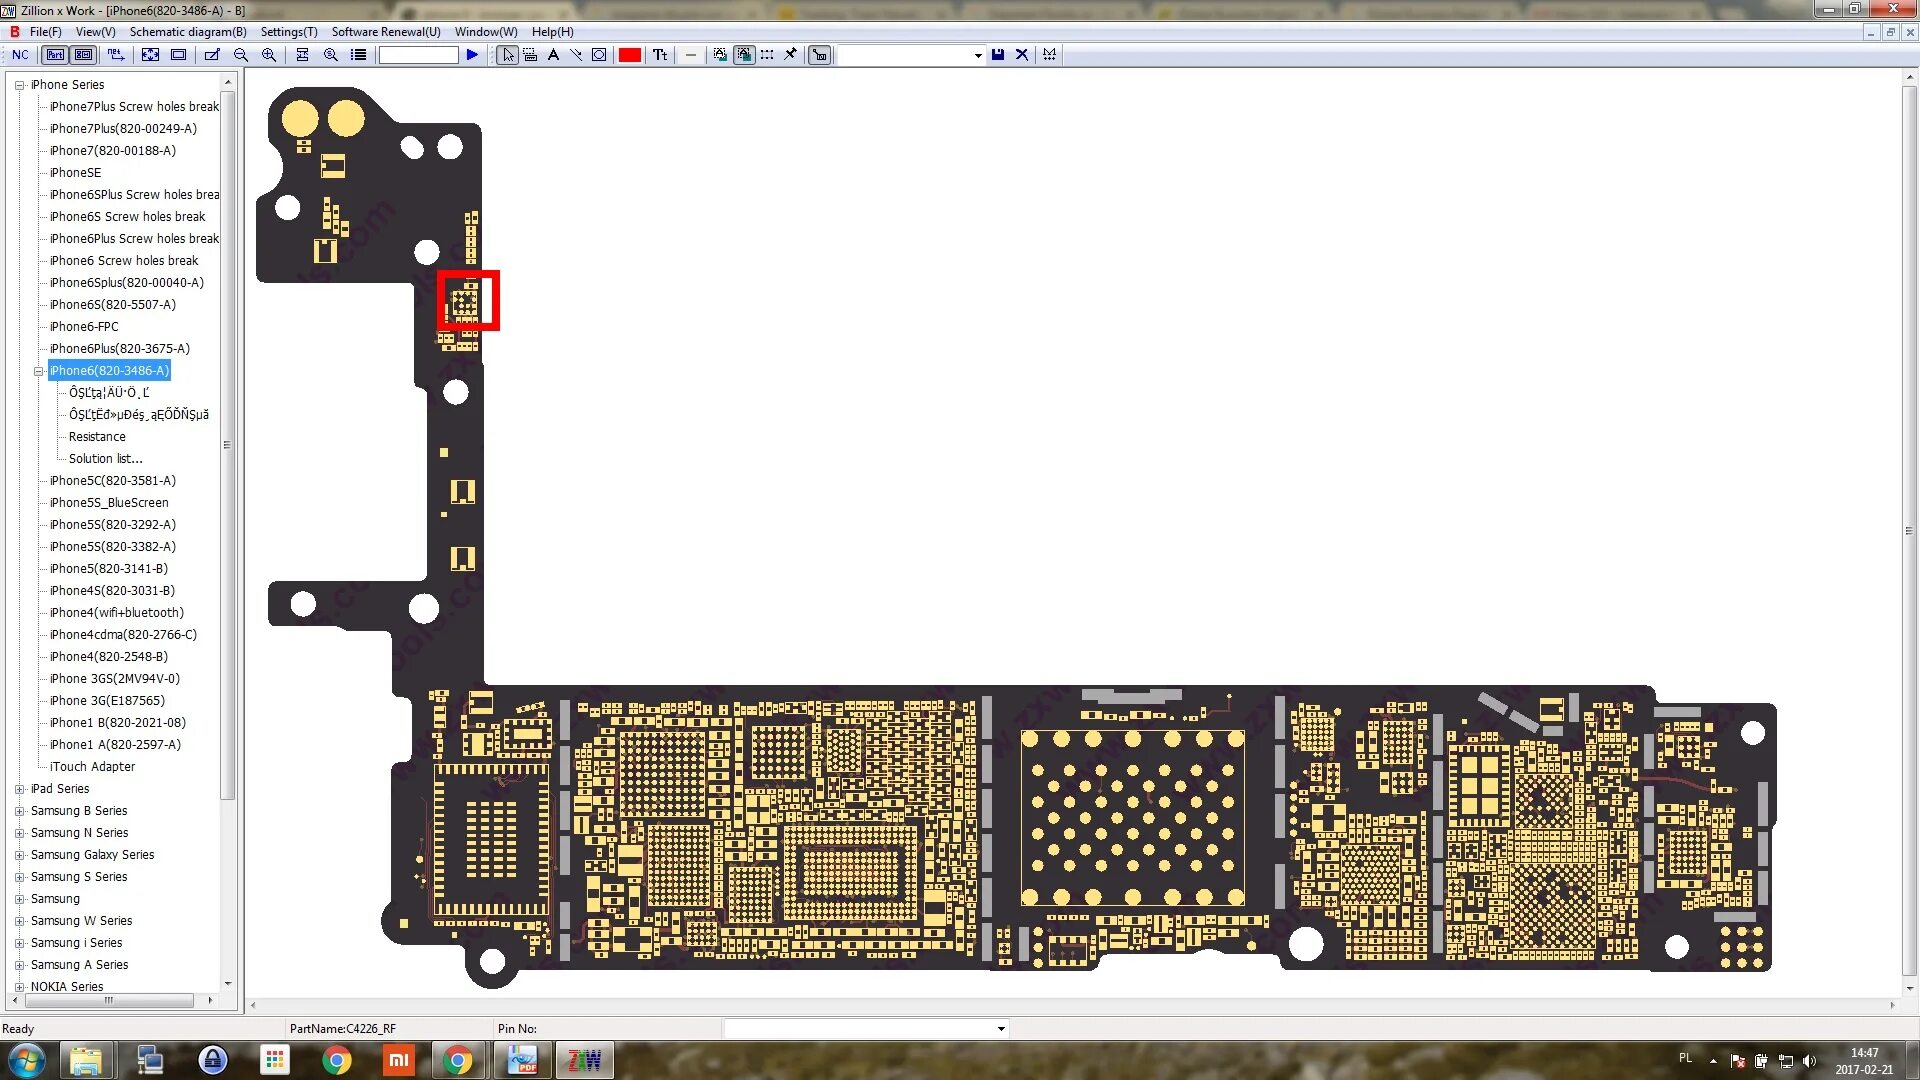Click the fit-to-window arrows icon

(x=150, y=55)
